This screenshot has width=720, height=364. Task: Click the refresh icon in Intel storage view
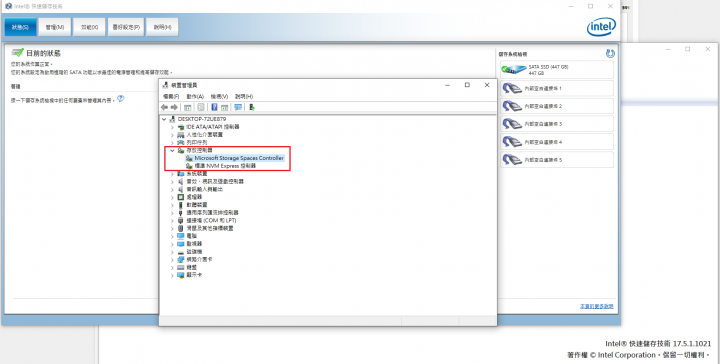click(x=610, y=54)
